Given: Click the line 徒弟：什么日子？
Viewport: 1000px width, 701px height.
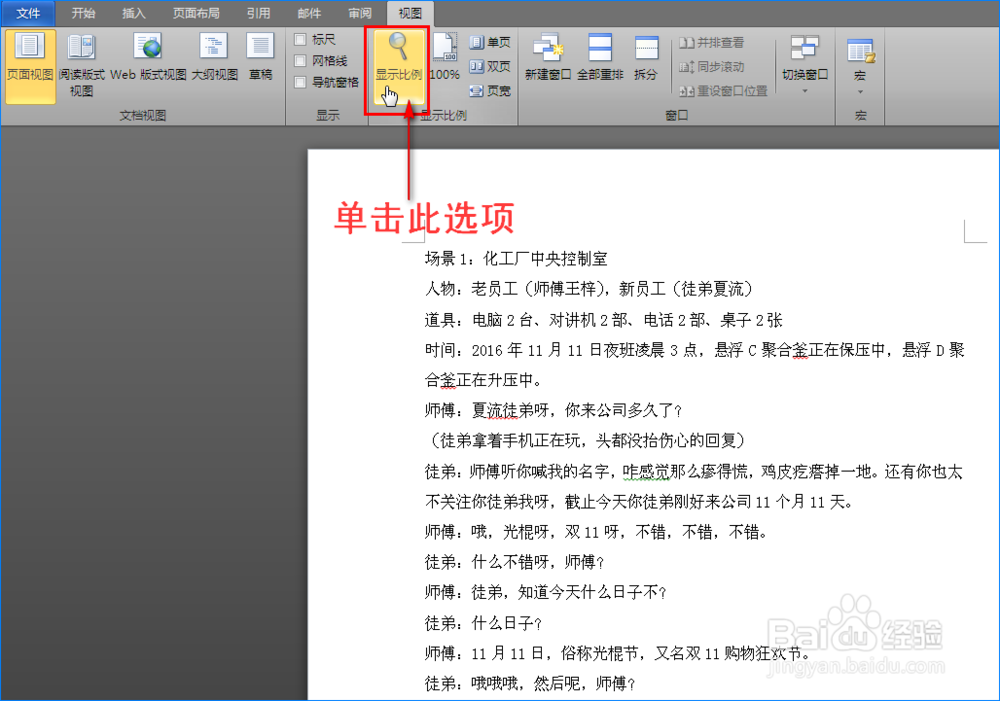Looking at the screenshot, I should pyautogui.click(x=483, y=623).
